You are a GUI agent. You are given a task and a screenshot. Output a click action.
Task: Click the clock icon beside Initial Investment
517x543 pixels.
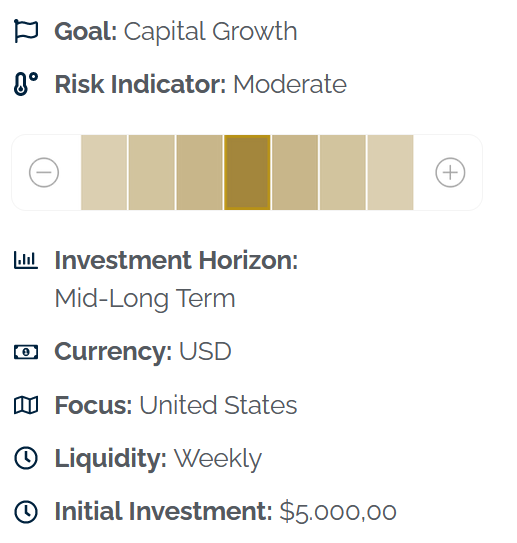26,511
